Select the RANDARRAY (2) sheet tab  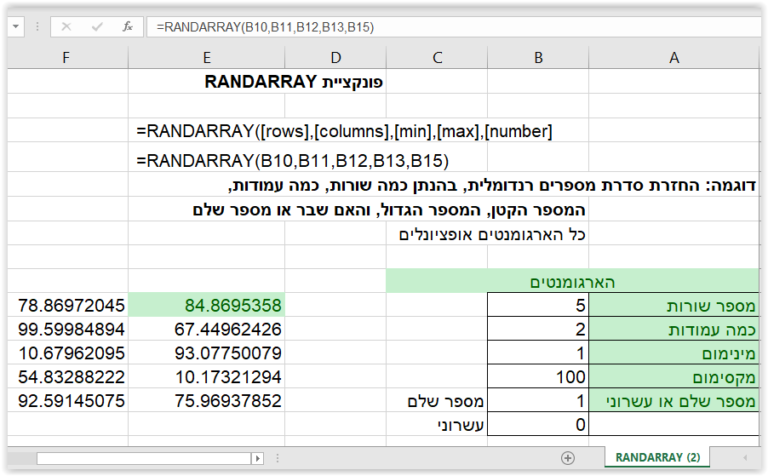[x=657, y=457]
